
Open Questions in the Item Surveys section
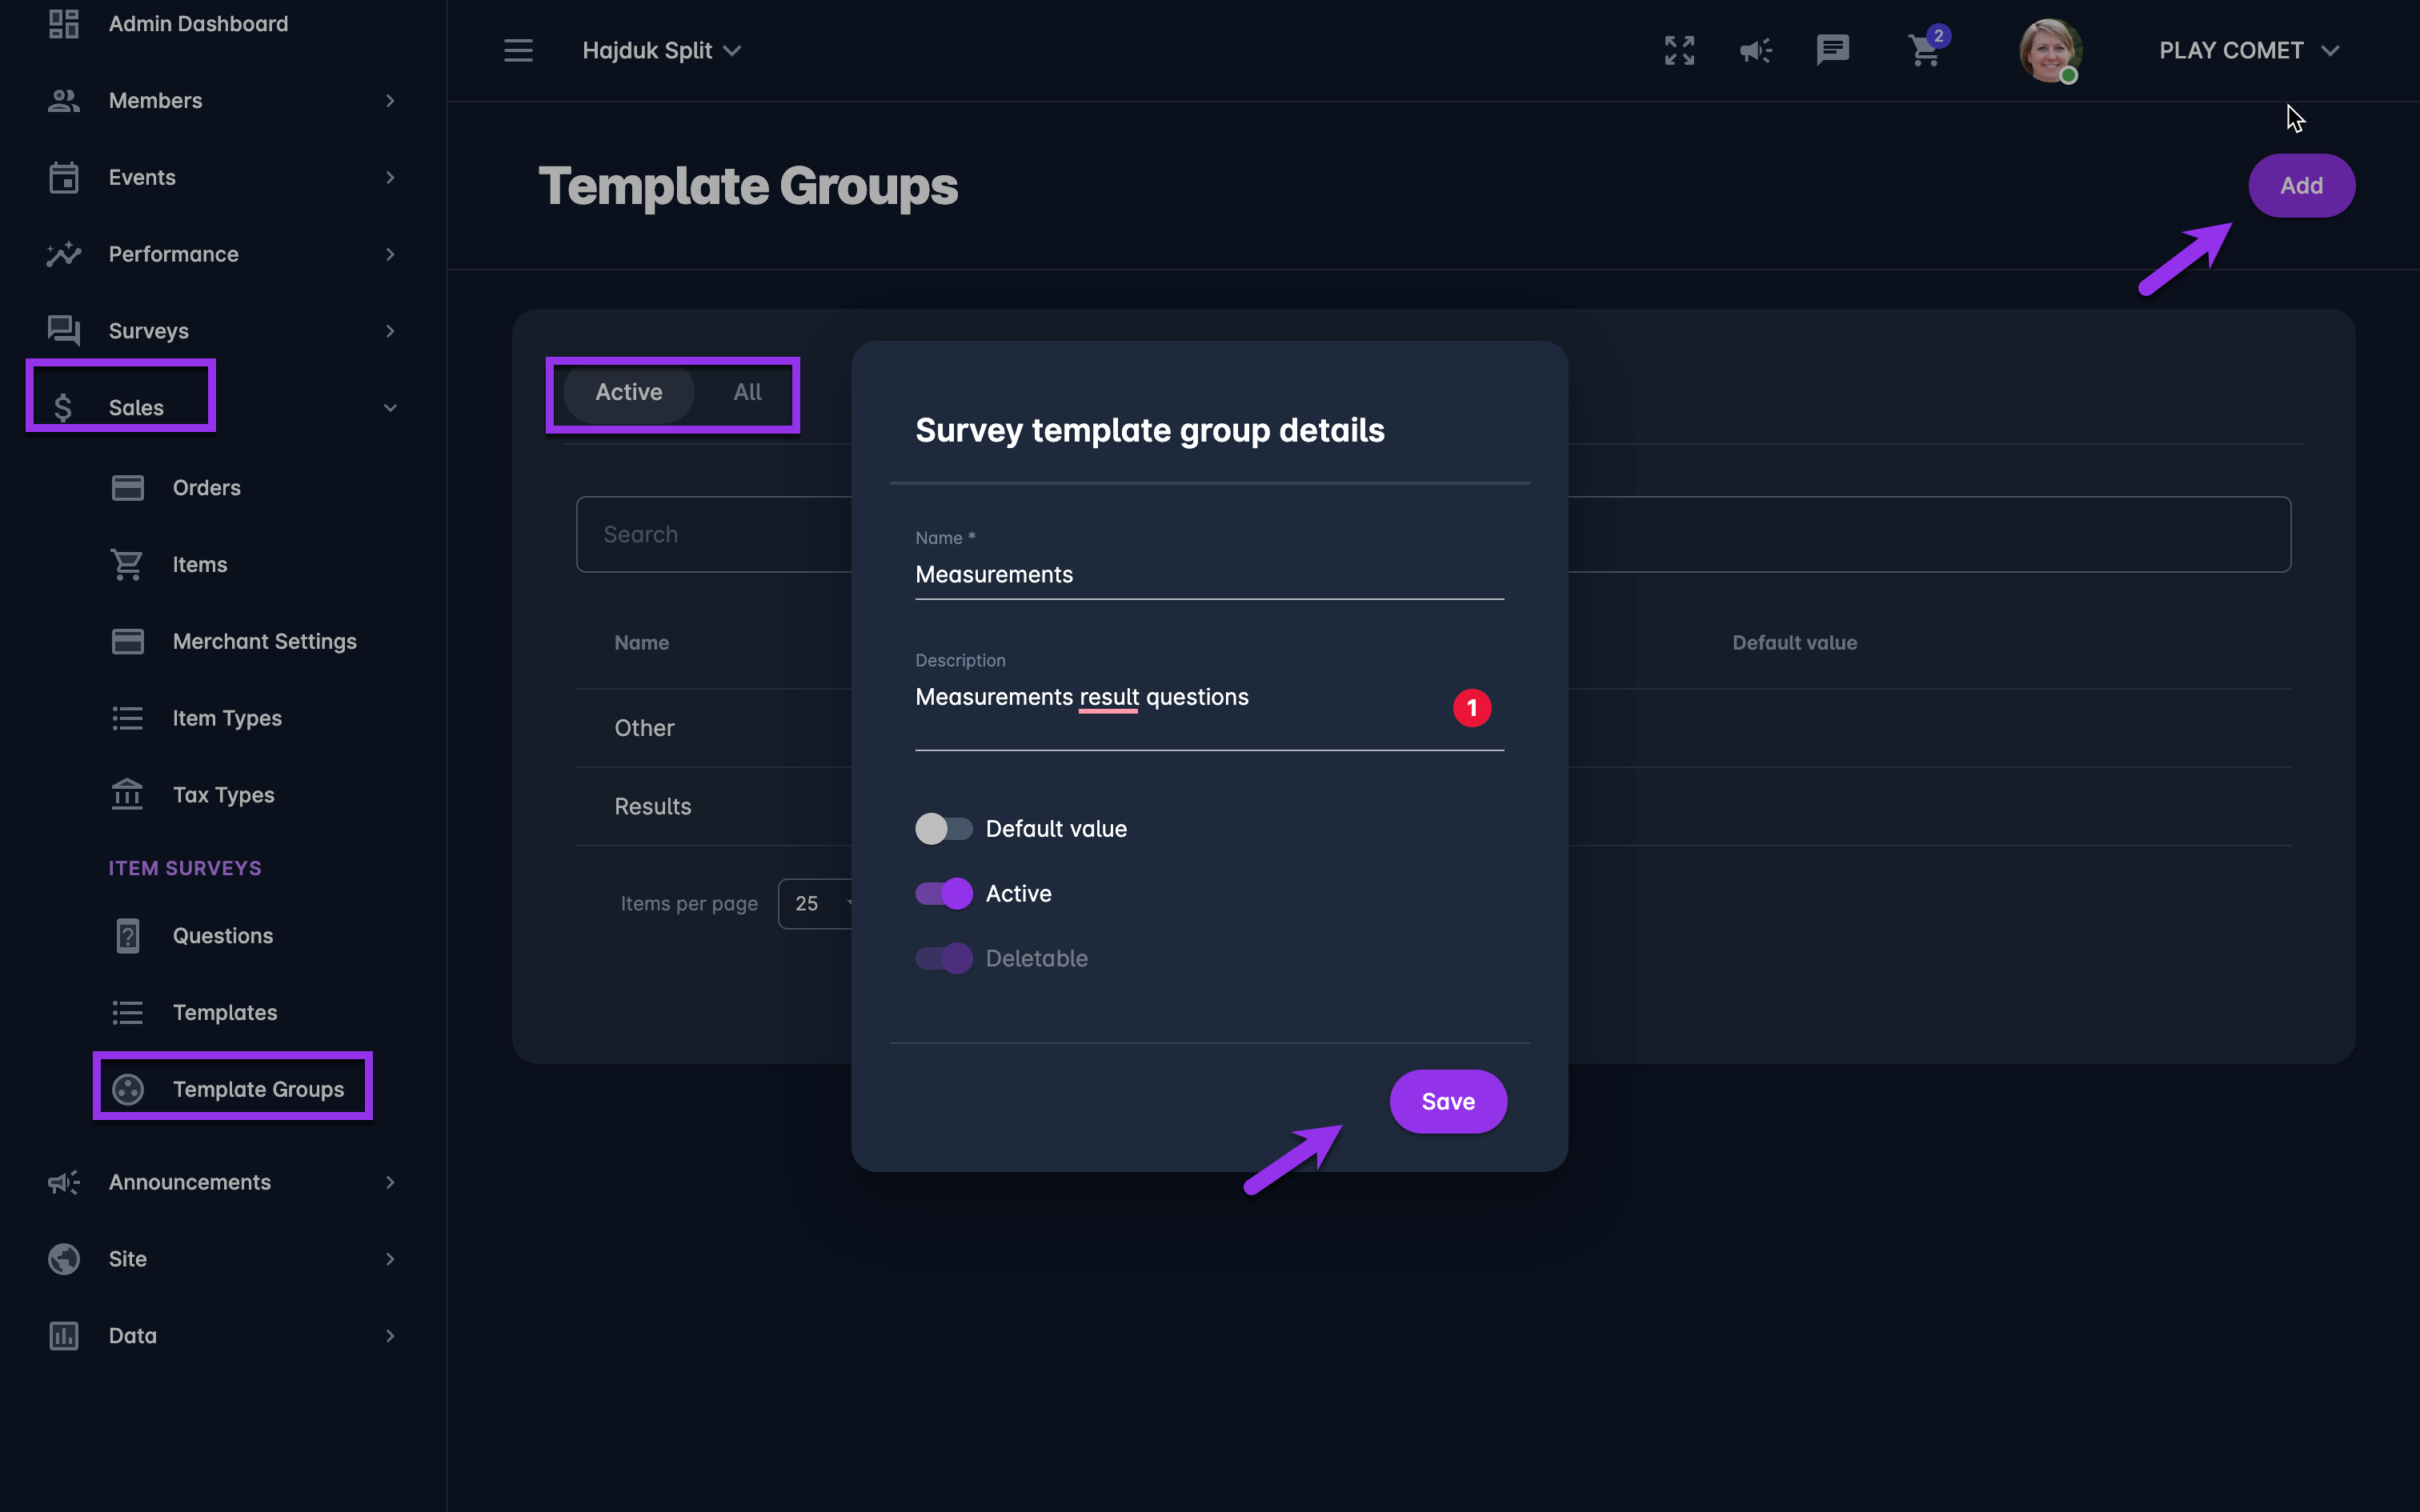222,936
